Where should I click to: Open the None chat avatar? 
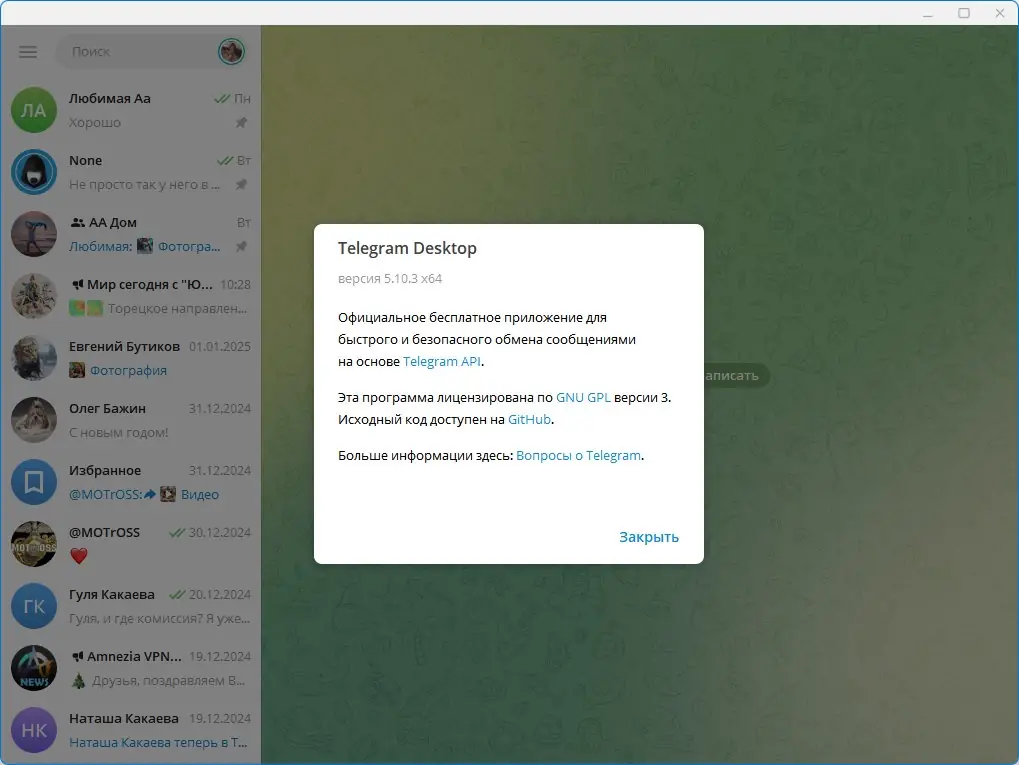[34, 172]
